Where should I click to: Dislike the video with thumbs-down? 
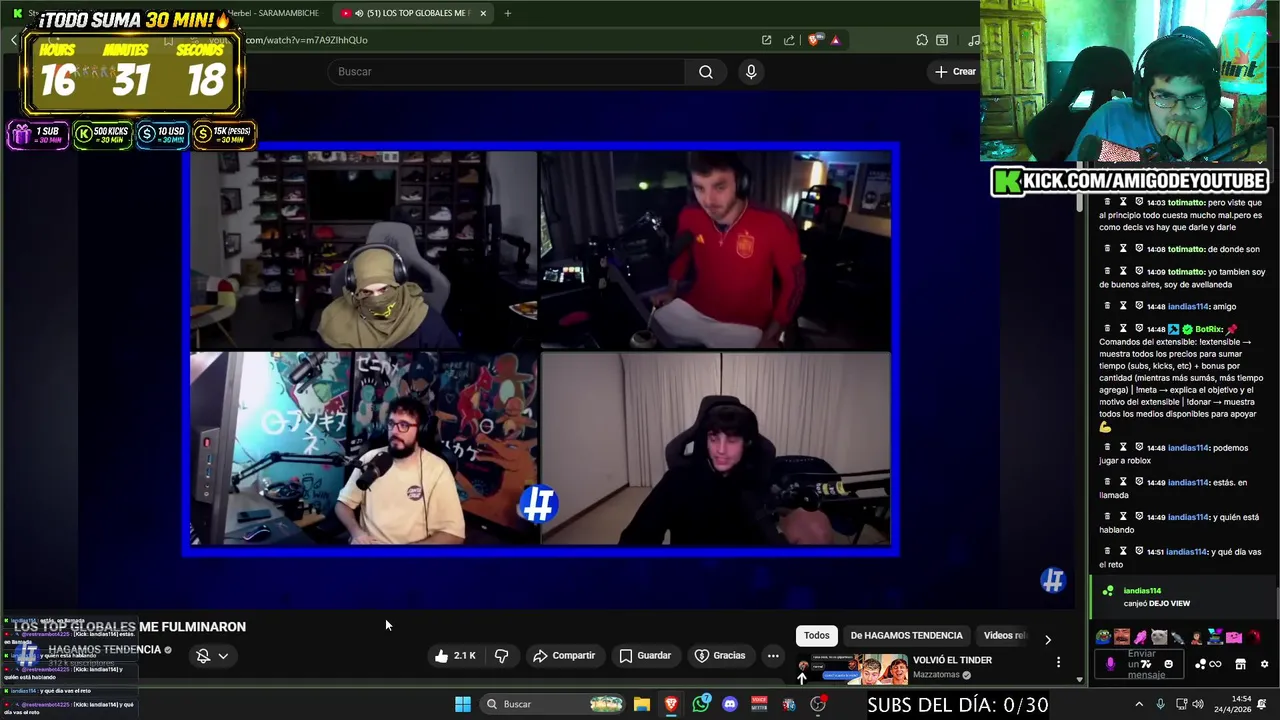502,656
